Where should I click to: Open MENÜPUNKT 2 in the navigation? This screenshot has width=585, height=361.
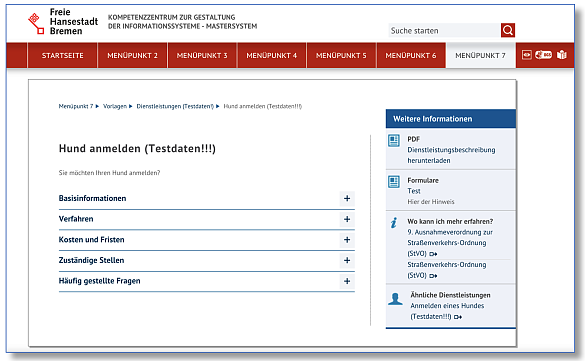[132, 55]
